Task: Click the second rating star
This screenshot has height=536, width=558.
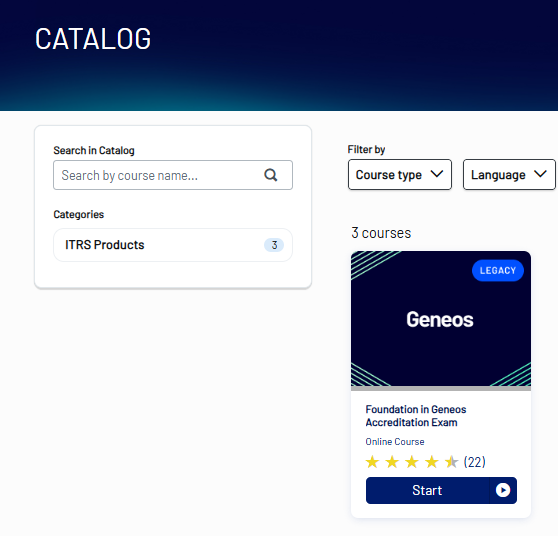Action: [x=392, y=462]
